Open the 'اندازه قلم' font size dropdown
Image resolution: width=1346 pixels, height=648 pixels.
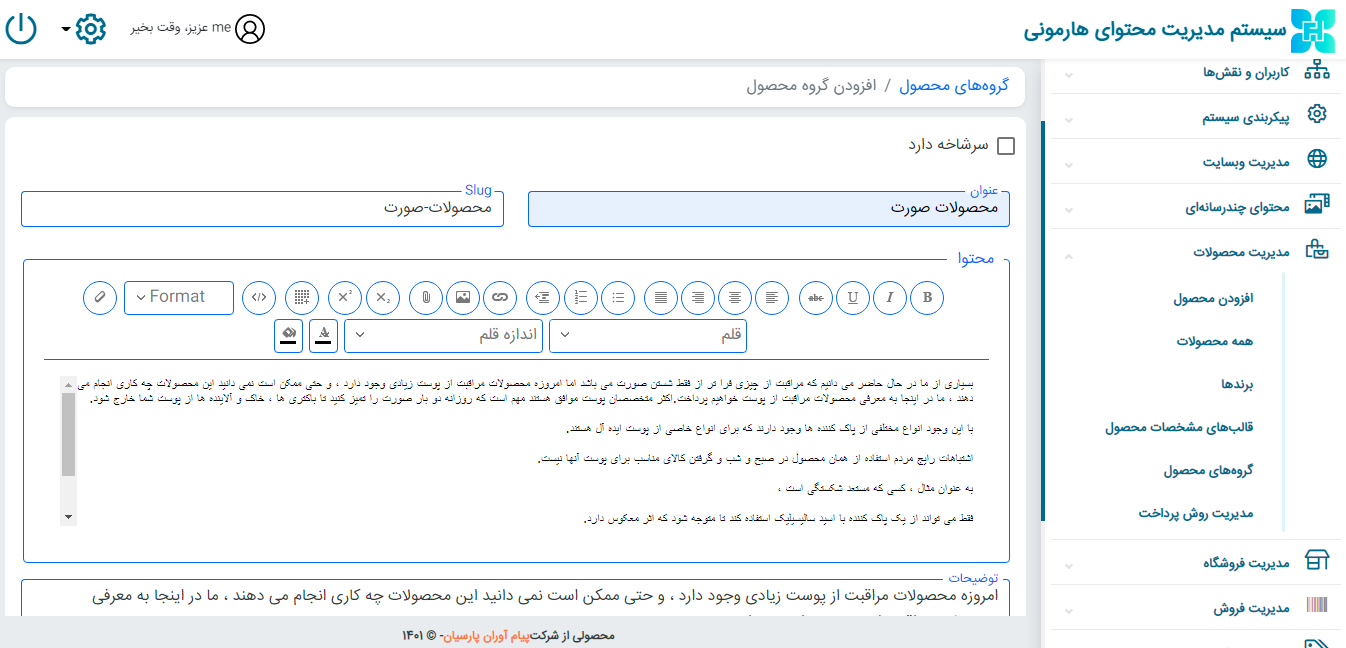(x=444, y=336)
